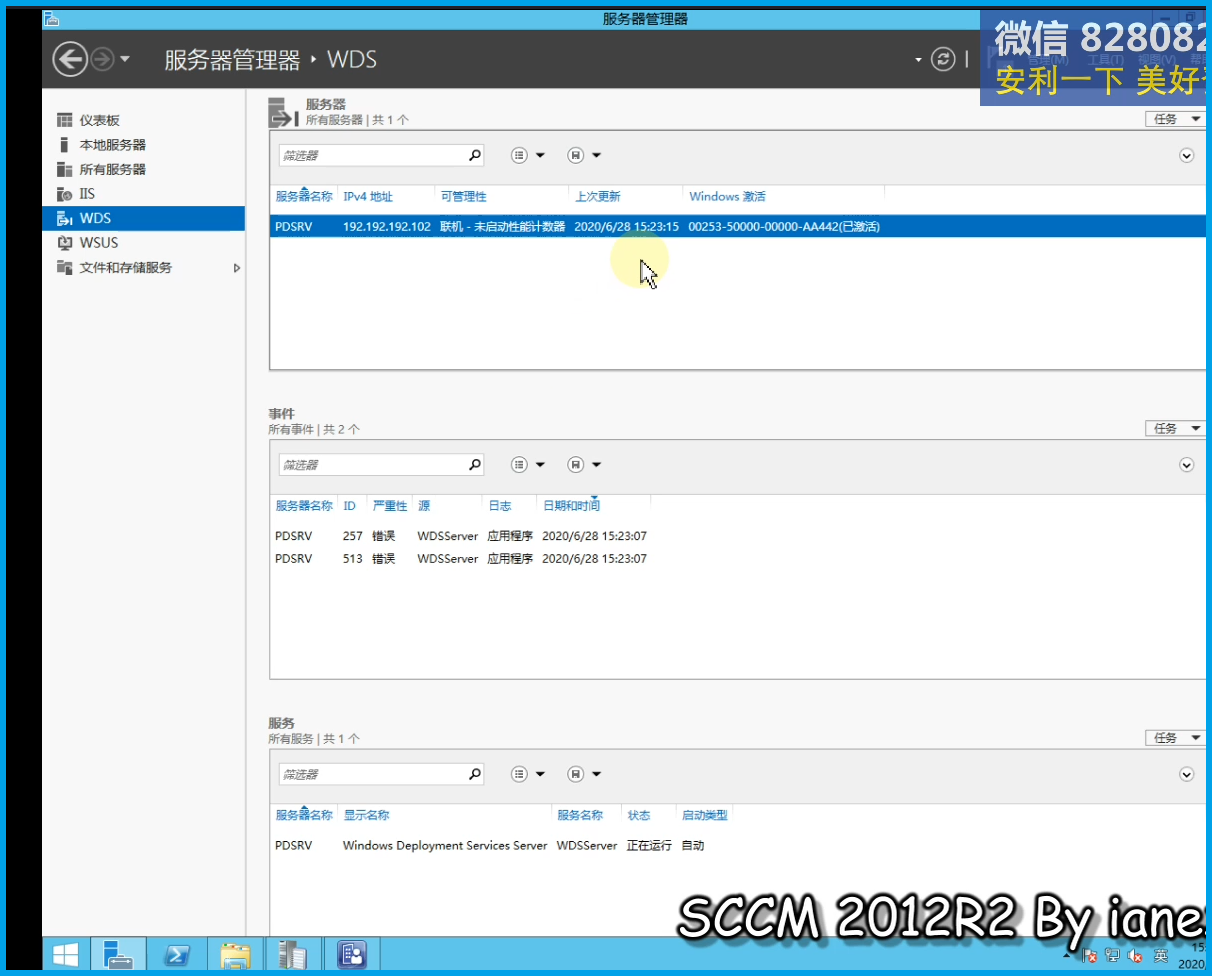Image resolution: width=1212 pixels, height=976 pixels.
Task: Open saved queries icon in 服务 section
Action: (576, 775)
